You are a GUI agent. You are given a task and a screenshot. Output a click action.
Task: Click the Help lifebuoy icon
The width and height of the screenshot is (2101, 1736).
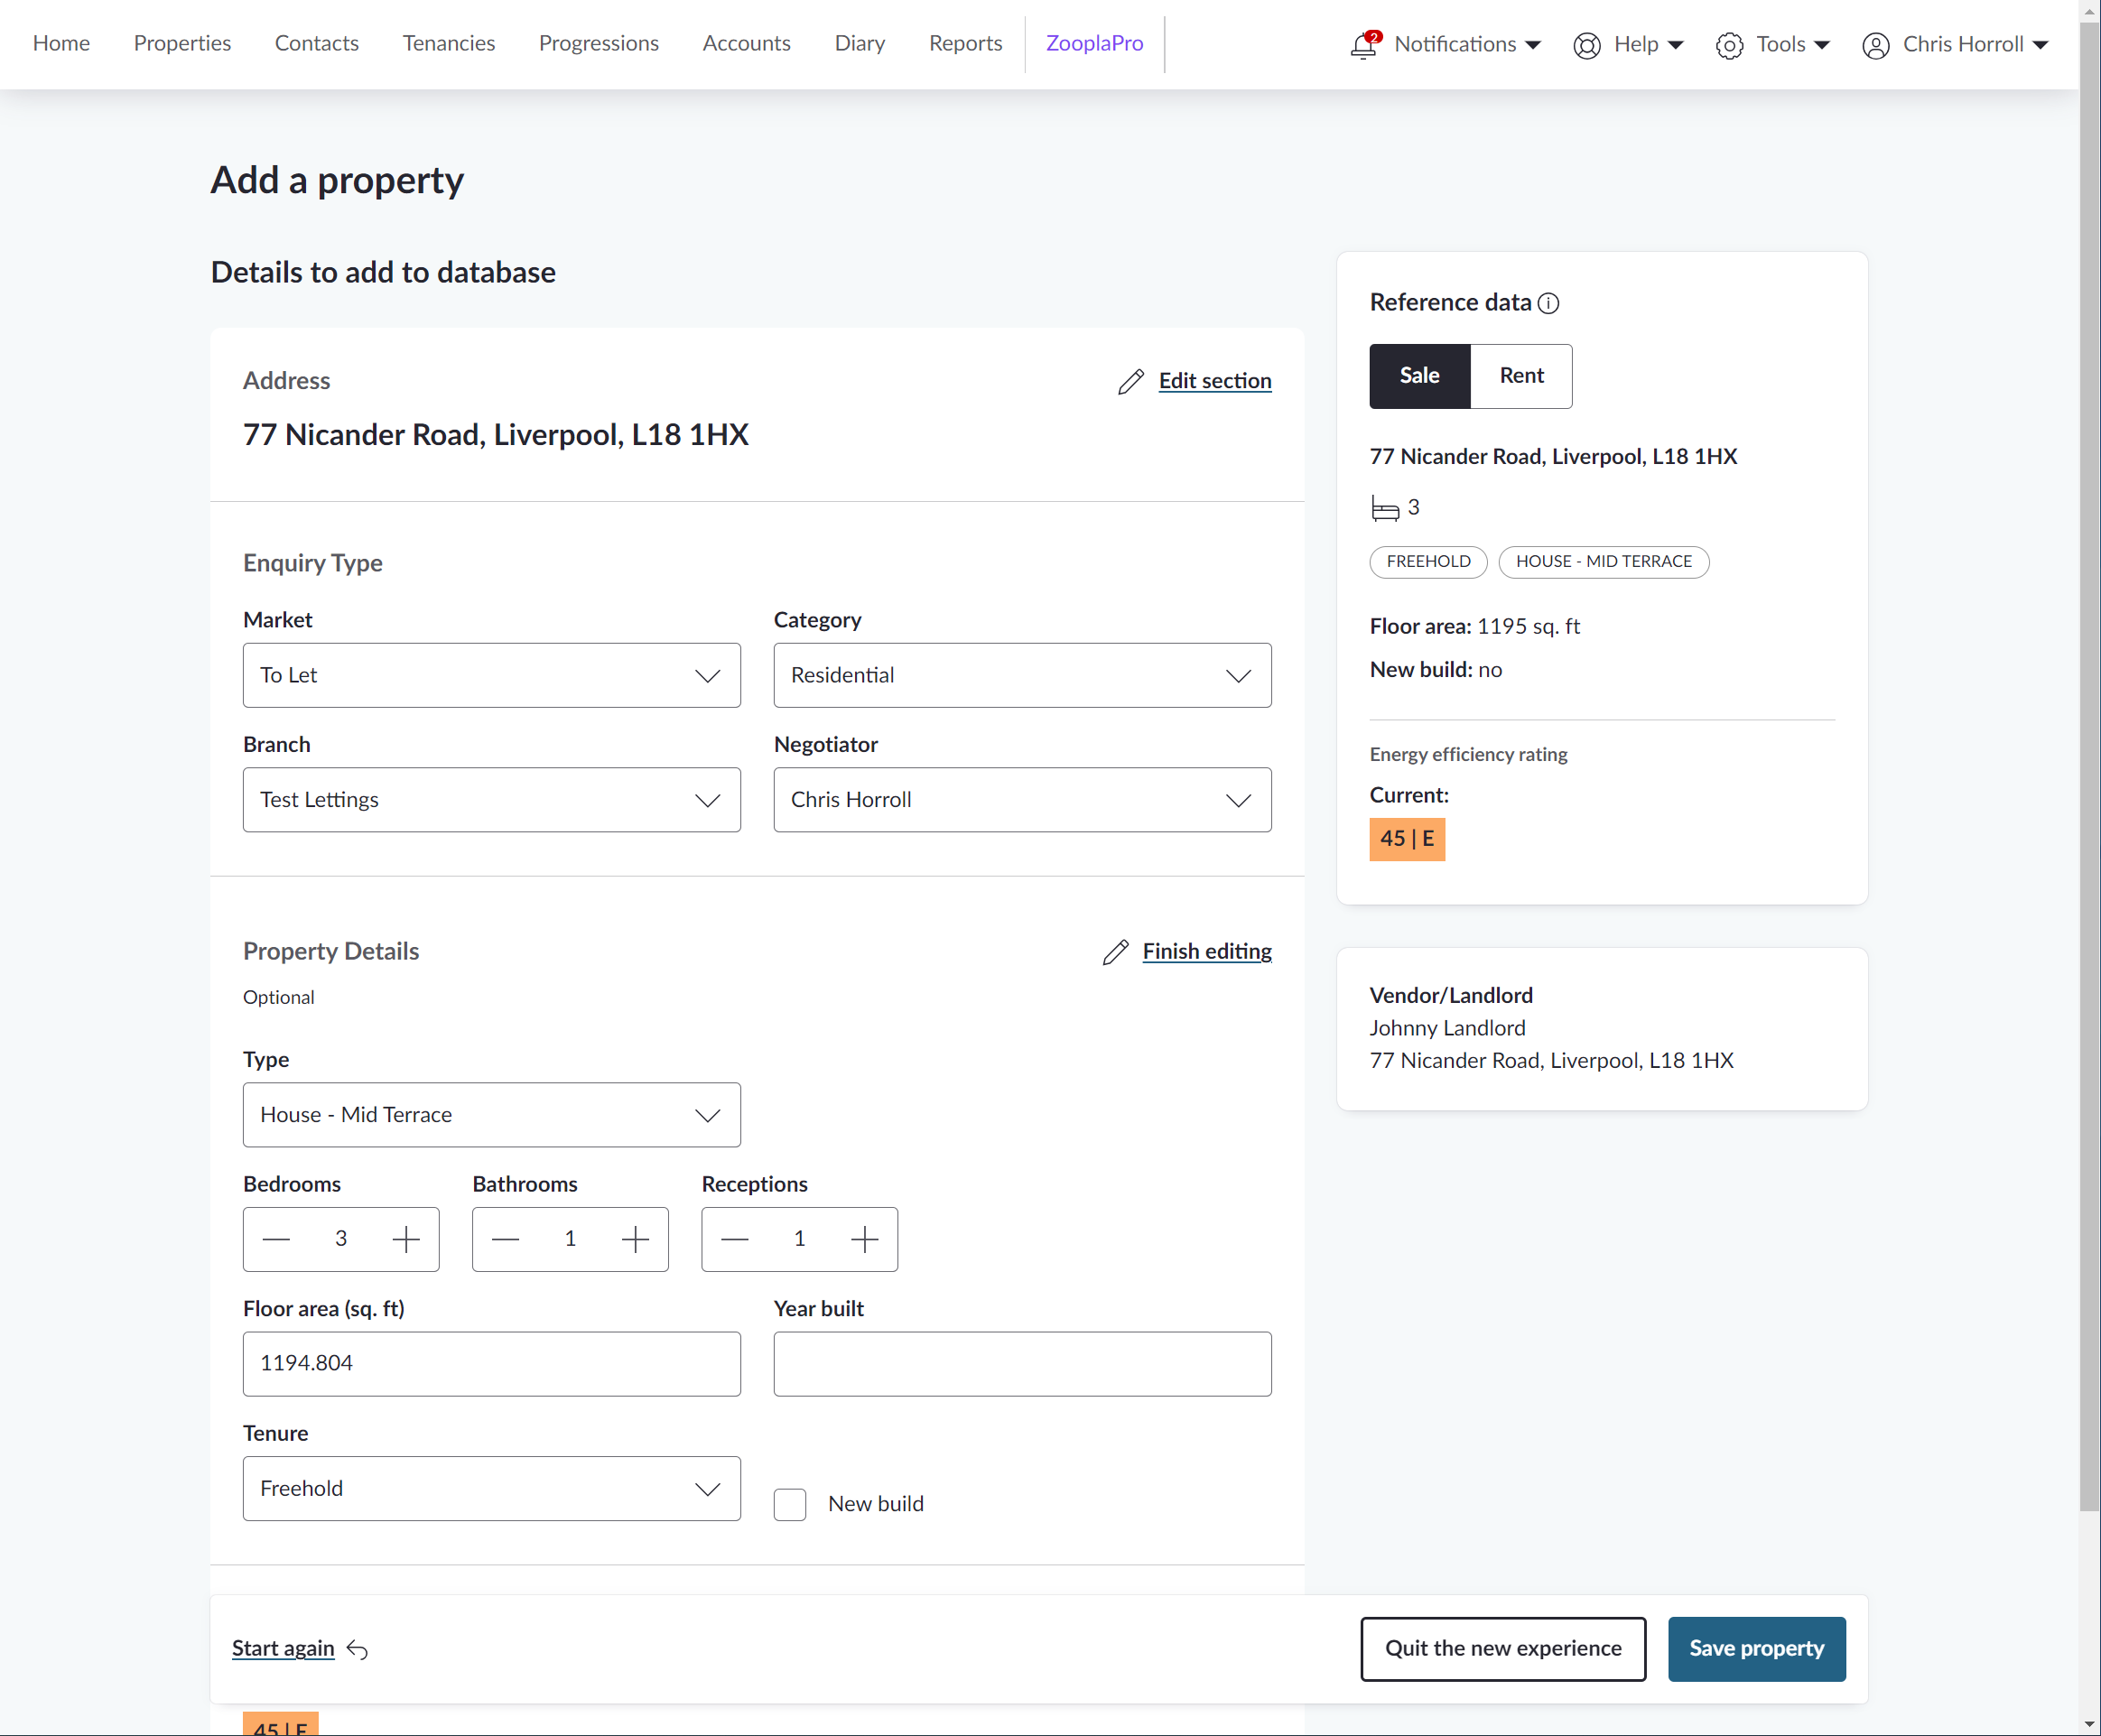pos(1587,45)
